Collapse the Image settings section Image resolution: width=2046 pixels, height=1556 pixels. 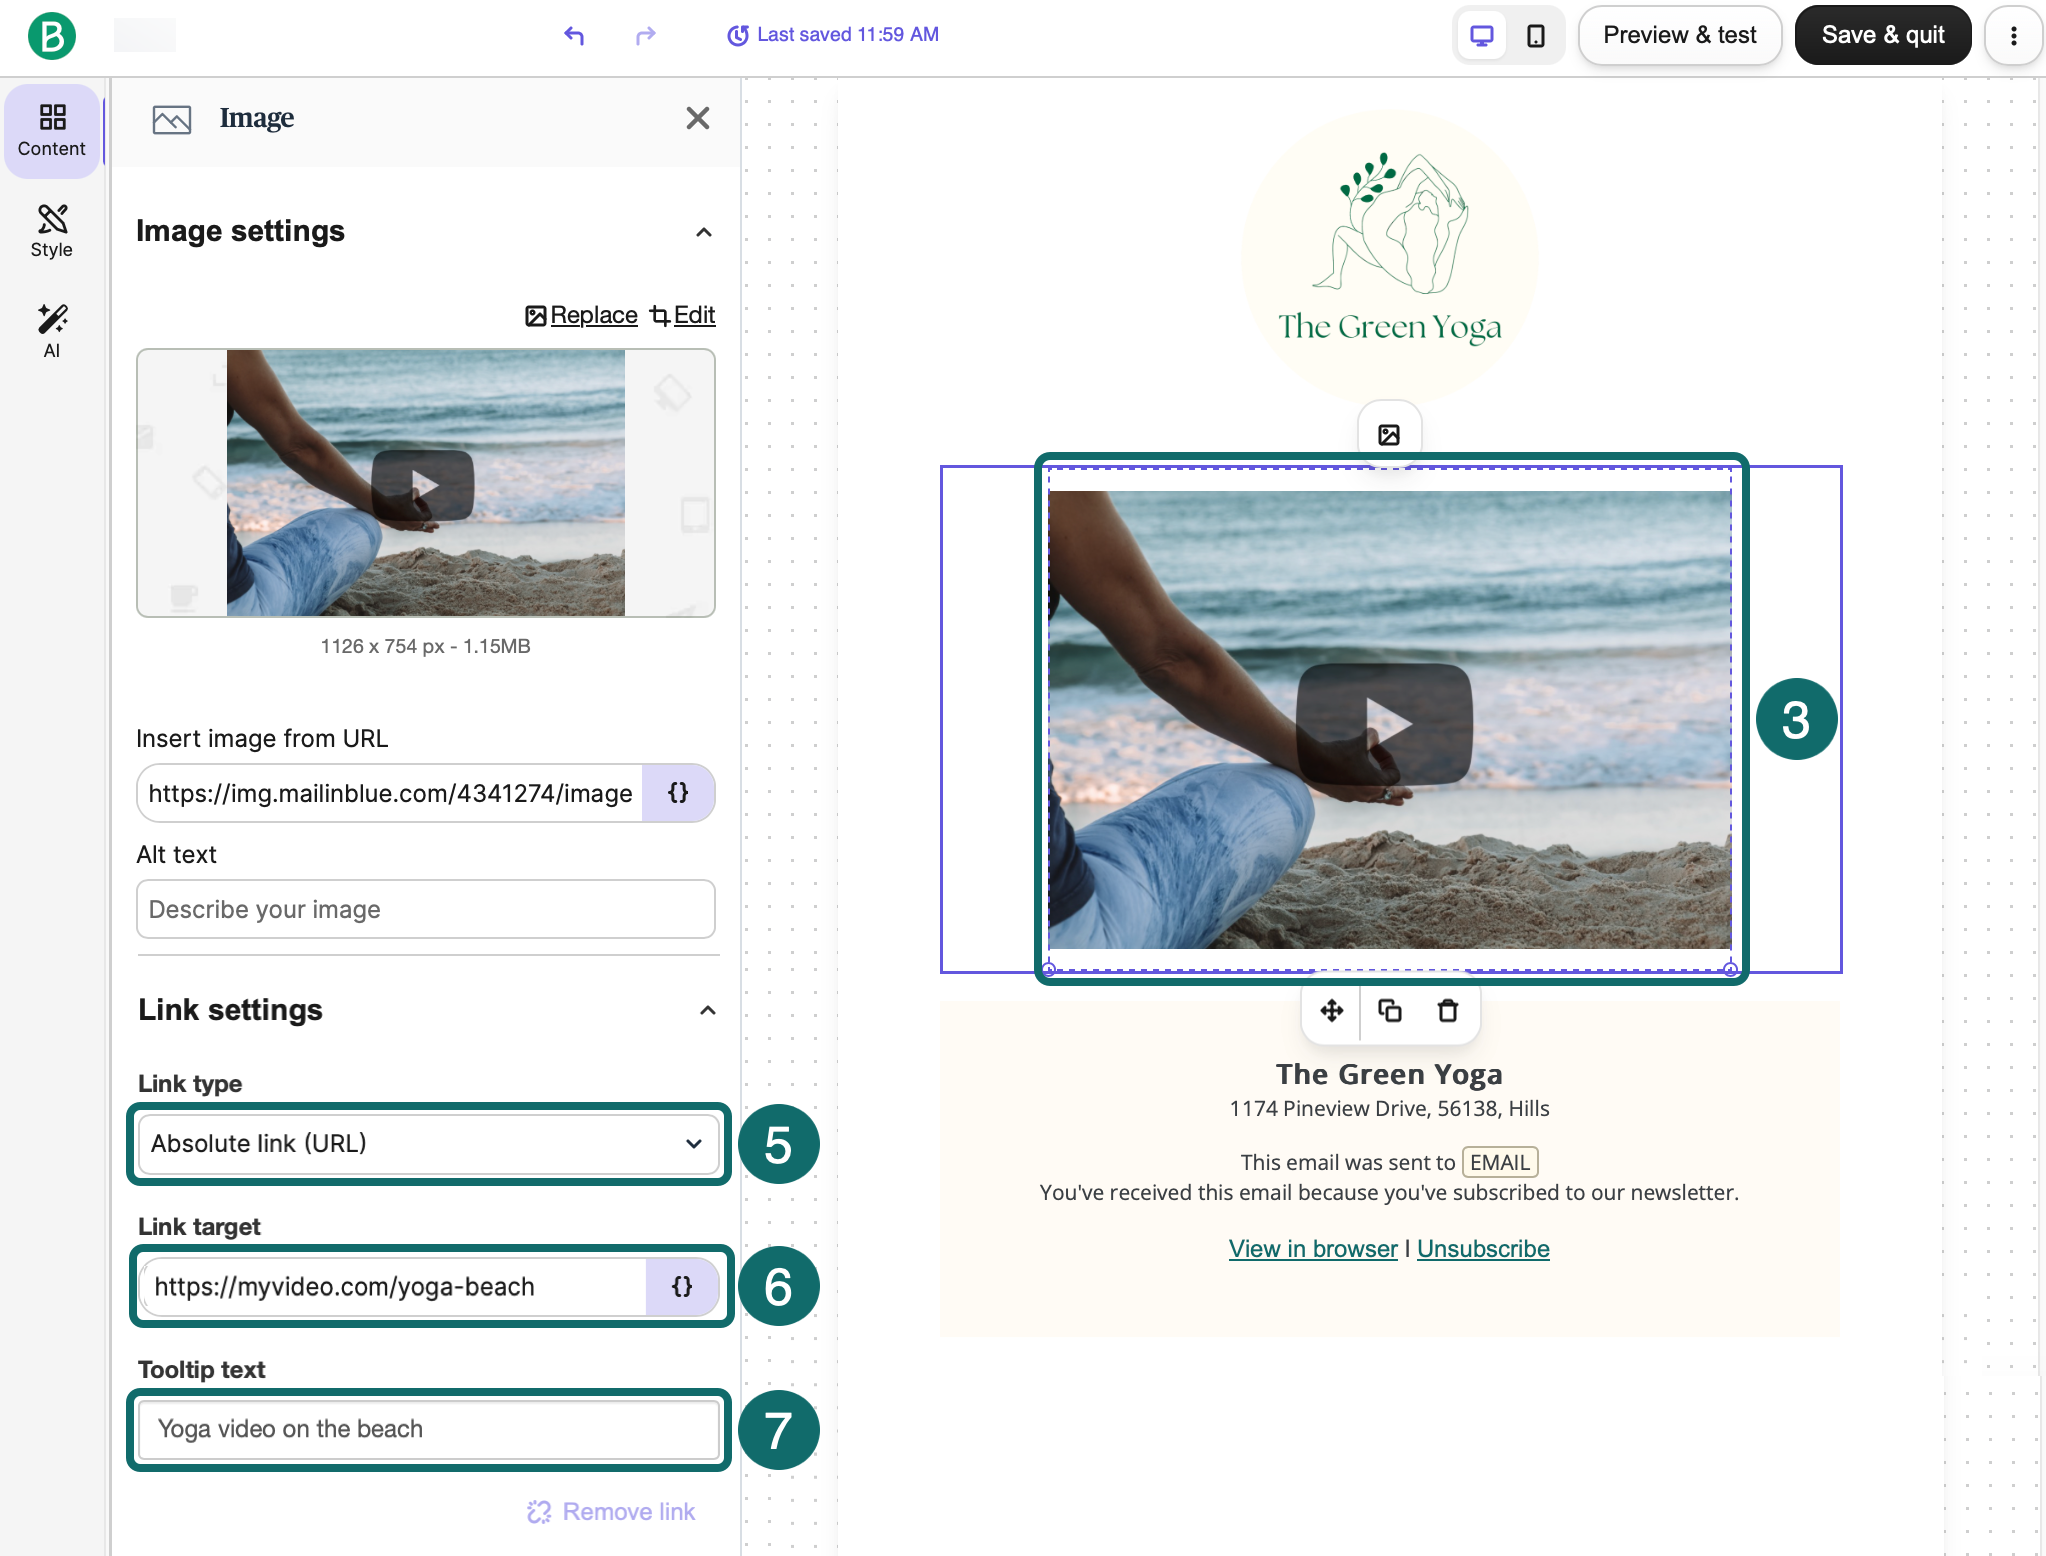[x=704, y=232]
